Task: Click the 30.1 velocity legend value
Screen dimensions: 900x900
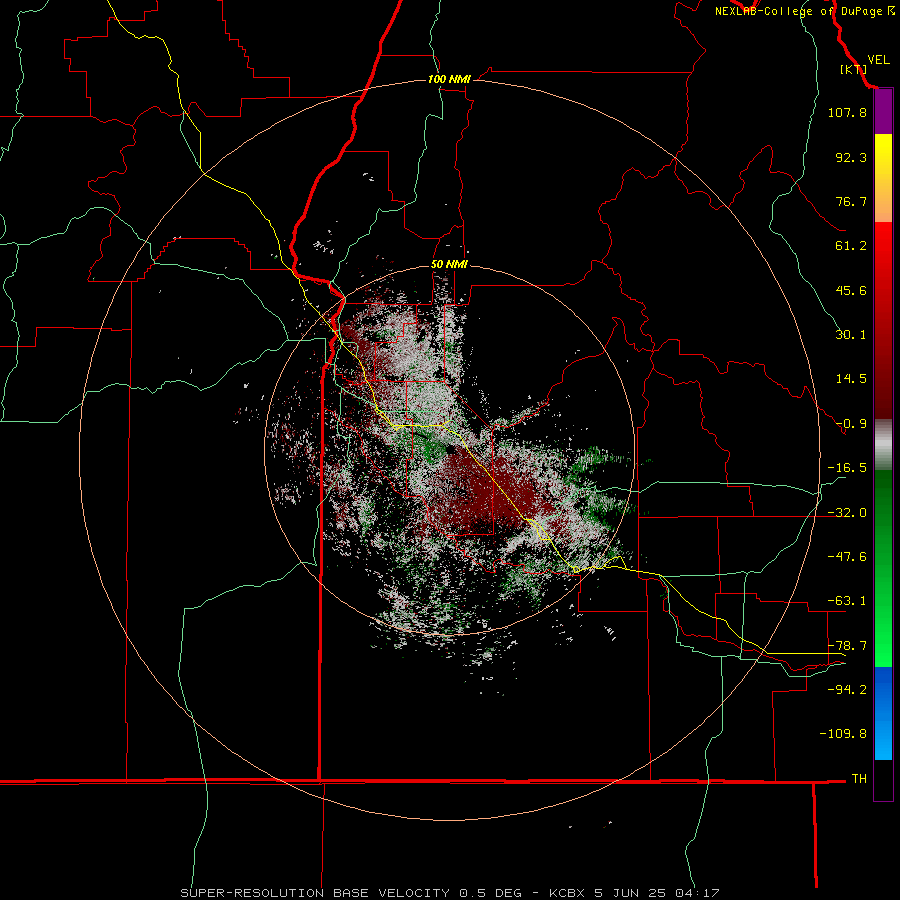Action: click(x=851, y=335)
